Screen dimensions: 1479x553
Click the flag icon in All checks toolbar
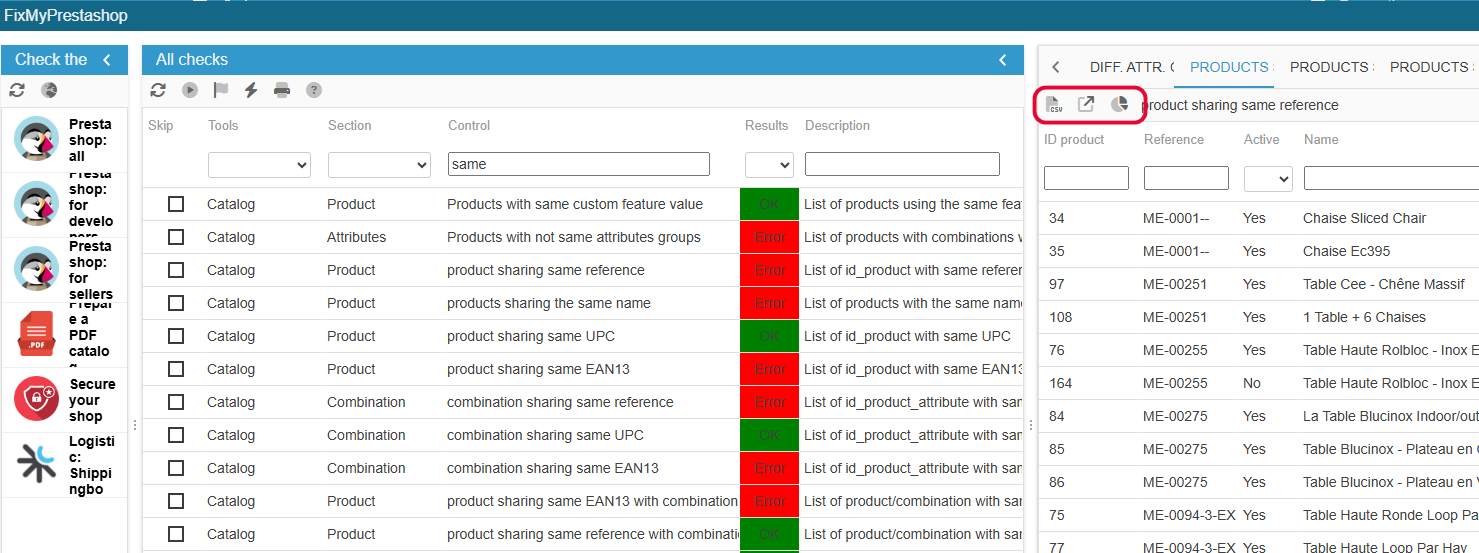point(221,90)
